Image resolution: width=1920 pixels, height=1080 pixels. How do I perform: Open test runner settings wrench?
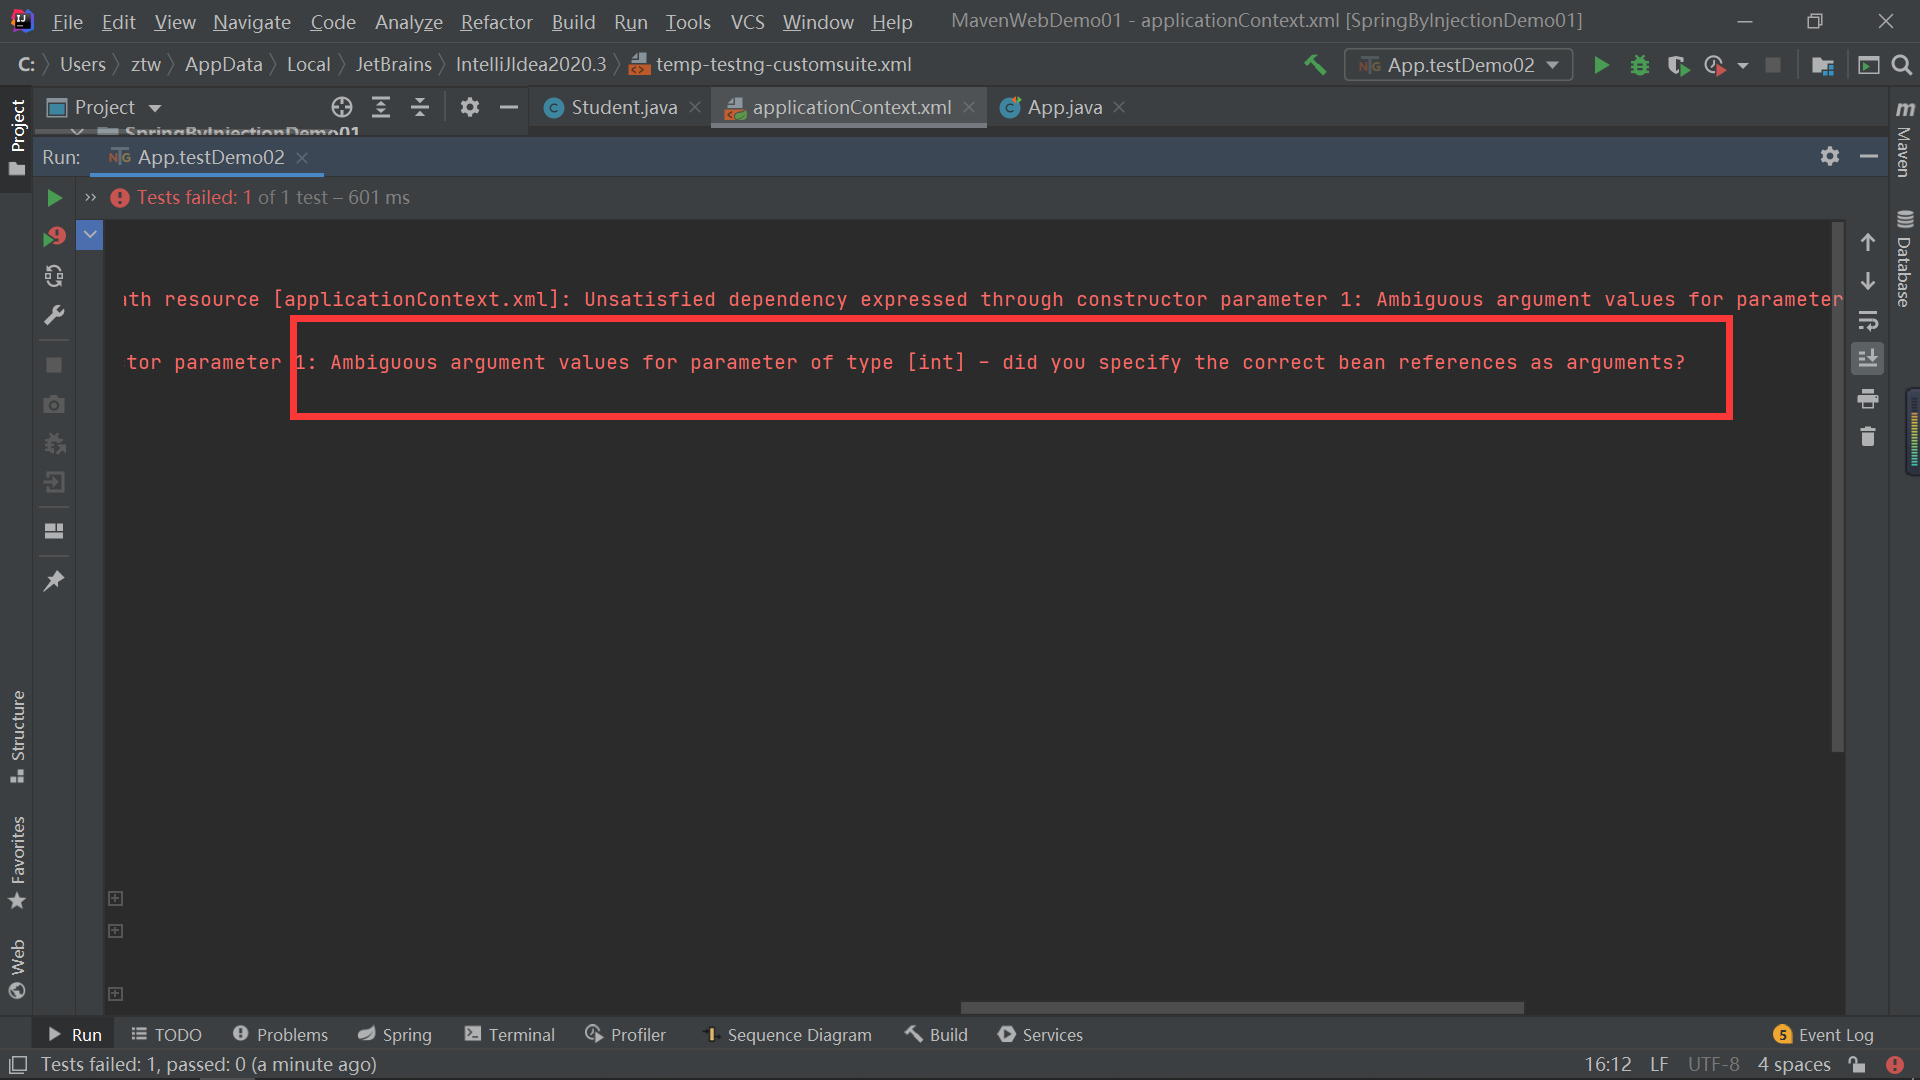click(54, 316)
